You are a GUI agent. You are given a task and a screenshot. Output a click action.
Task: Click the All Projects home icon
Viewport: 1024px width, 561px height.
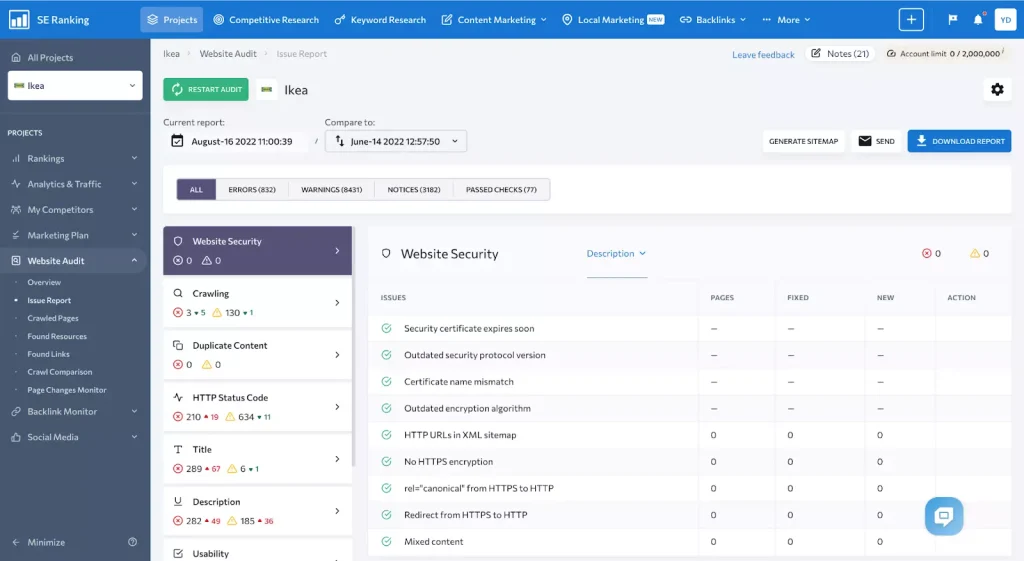(x=16, y=57)
